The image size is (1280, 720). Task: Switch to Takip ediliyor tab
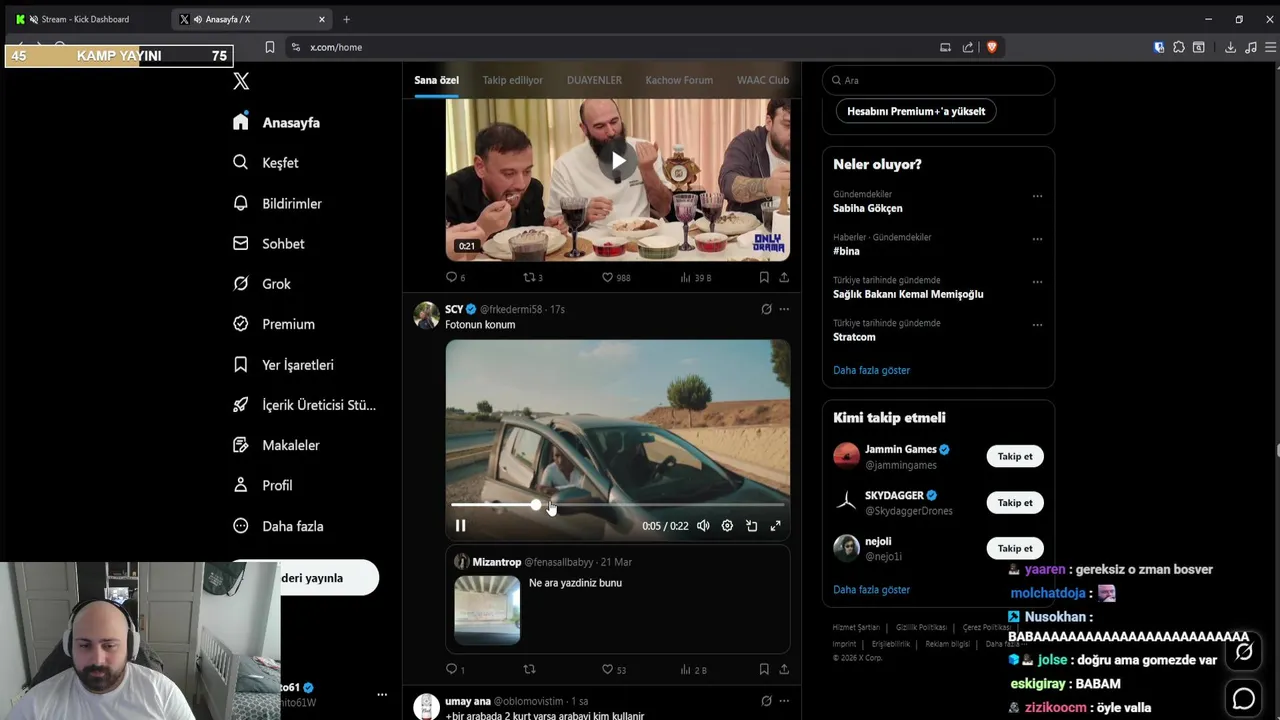coord(512,80)
